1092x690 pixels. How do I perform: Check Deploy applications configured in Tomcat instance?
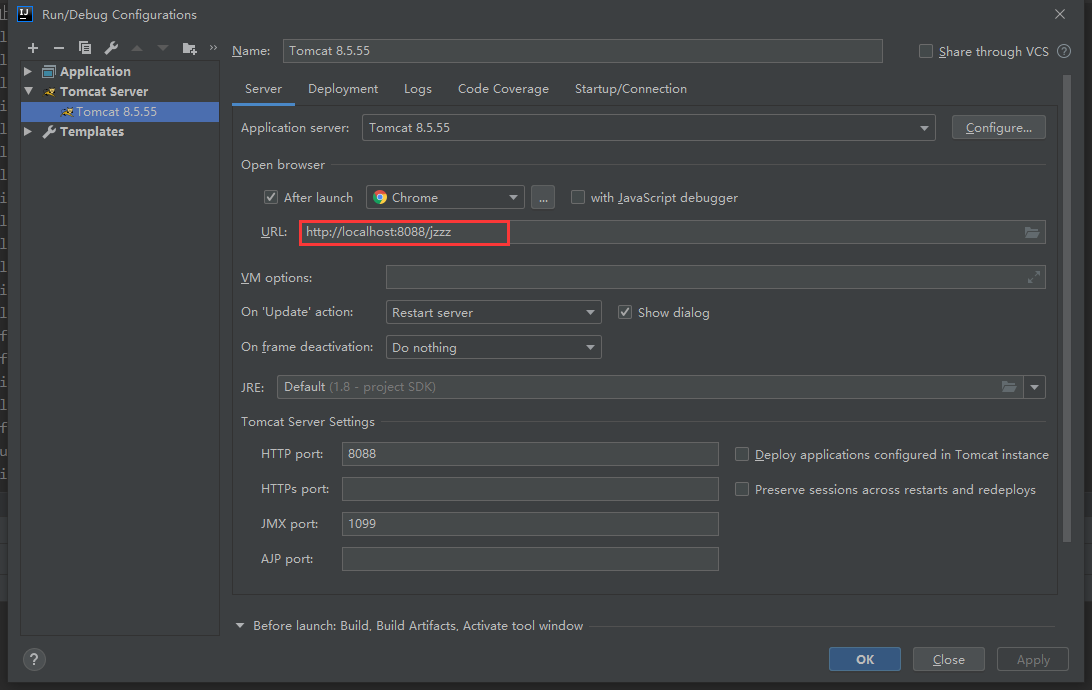pyautogui.click(x=742, y=454)
